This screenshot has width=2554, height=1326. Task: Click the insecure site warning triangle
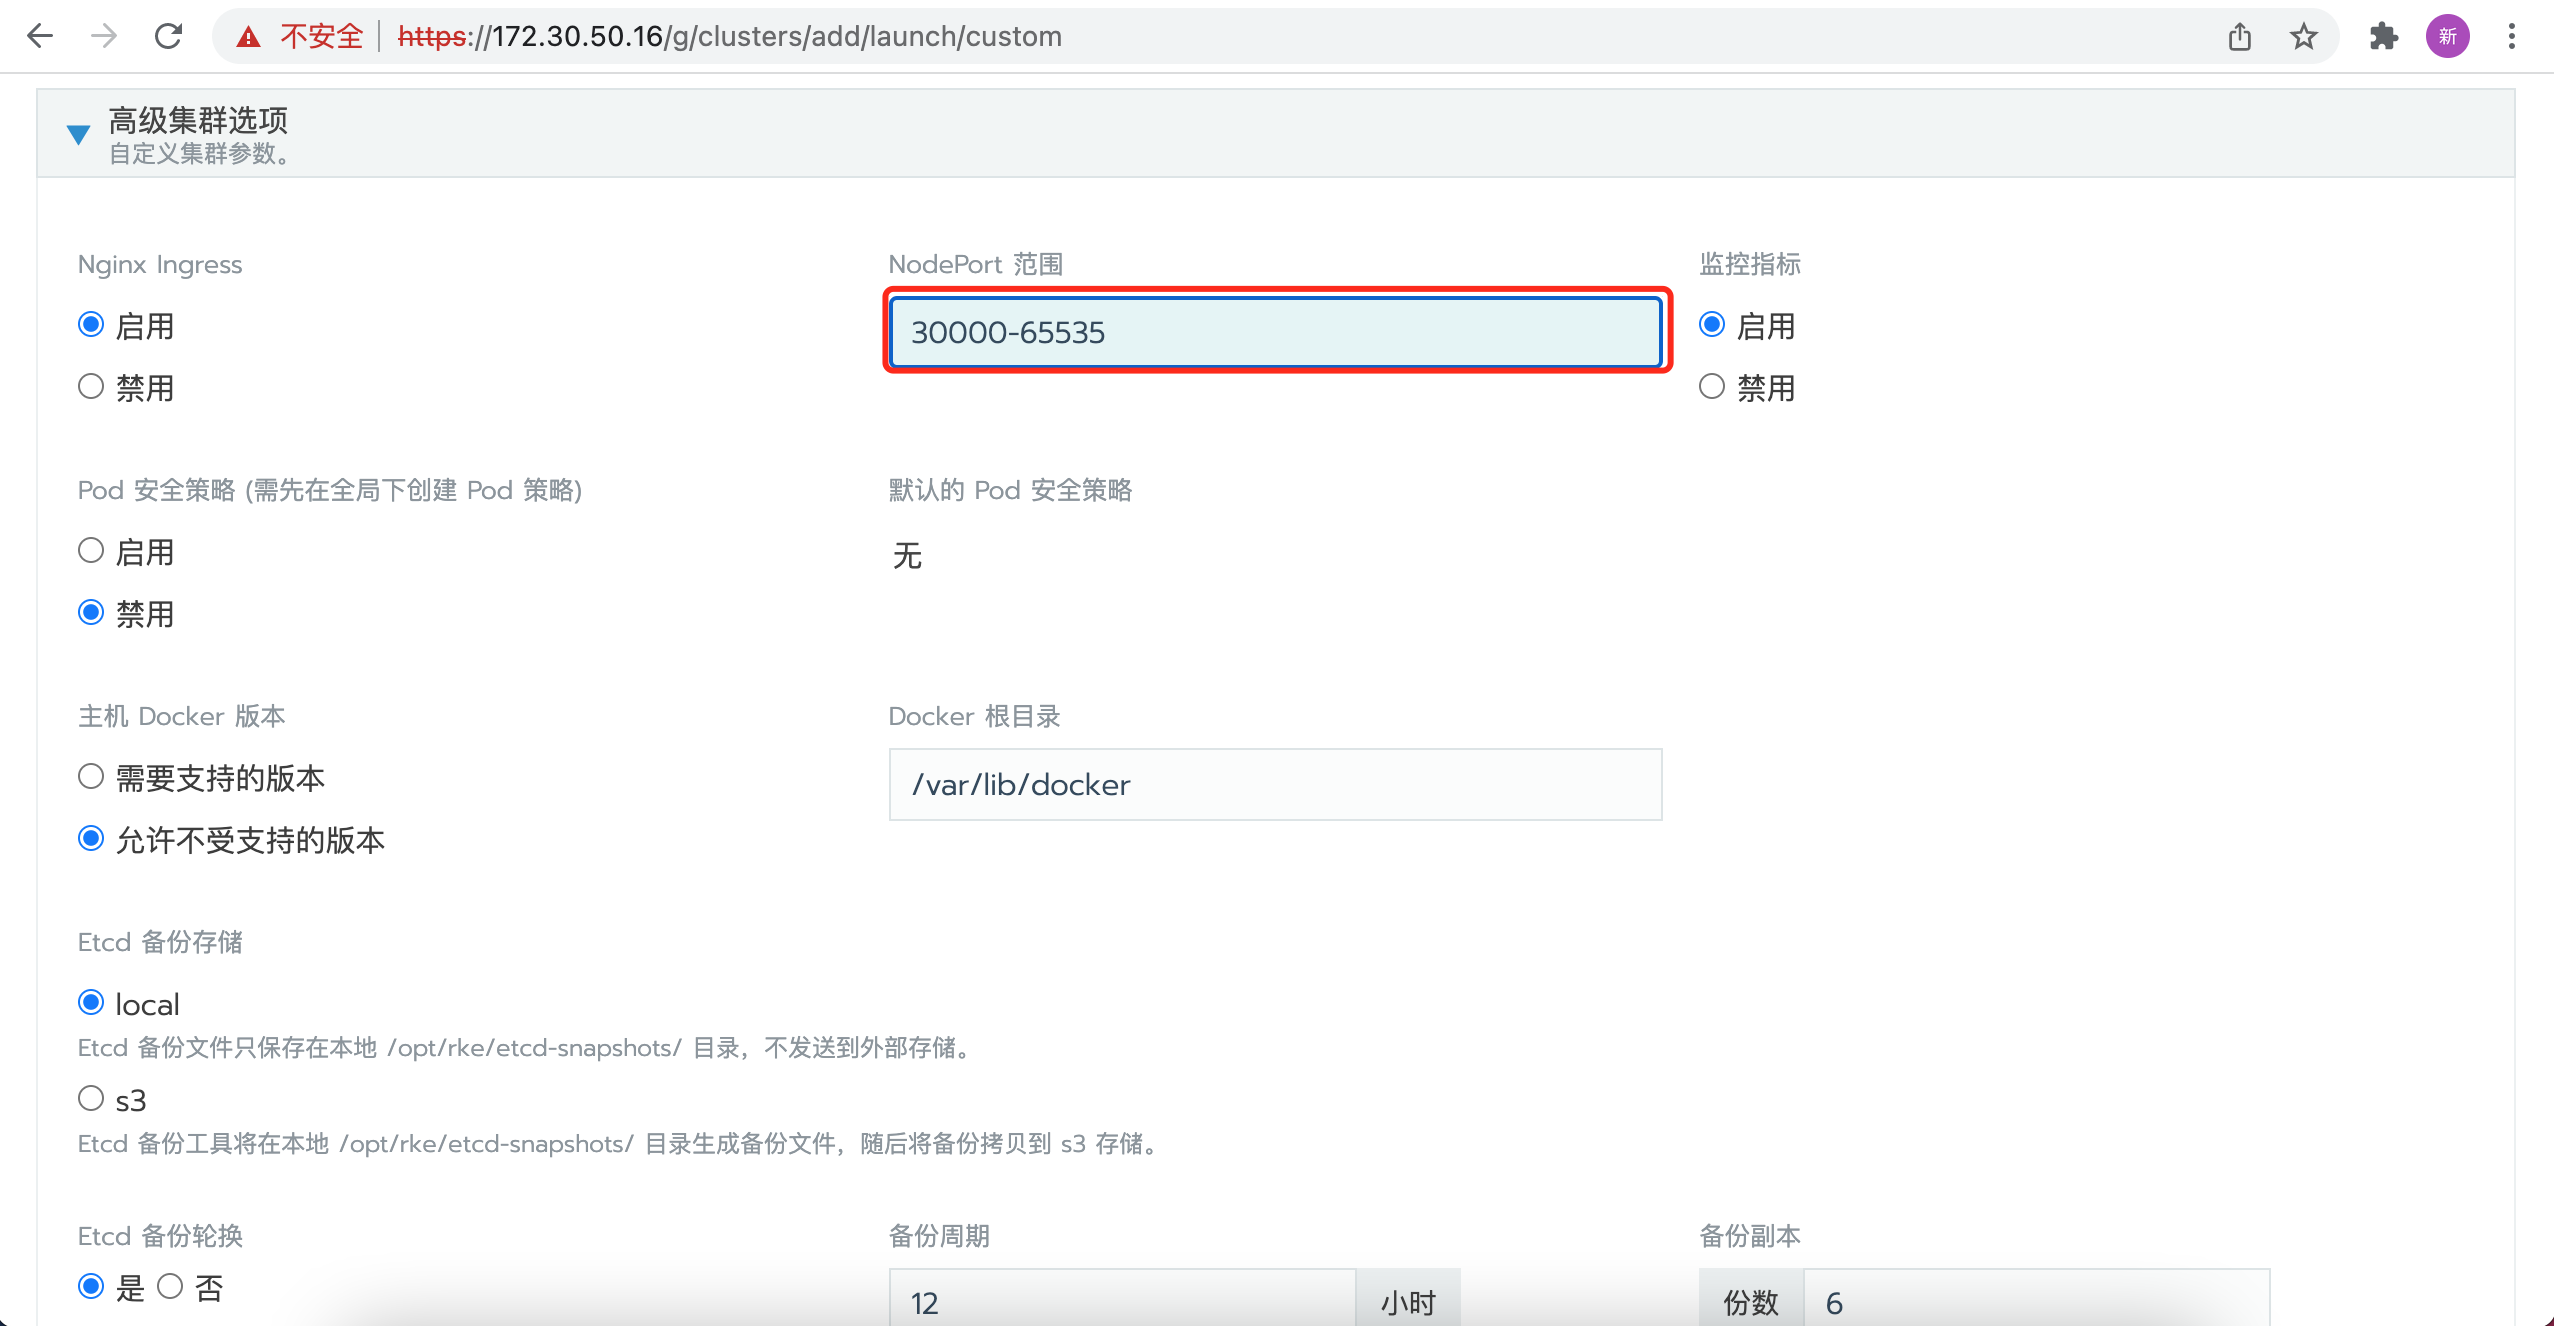pos(248,37)
